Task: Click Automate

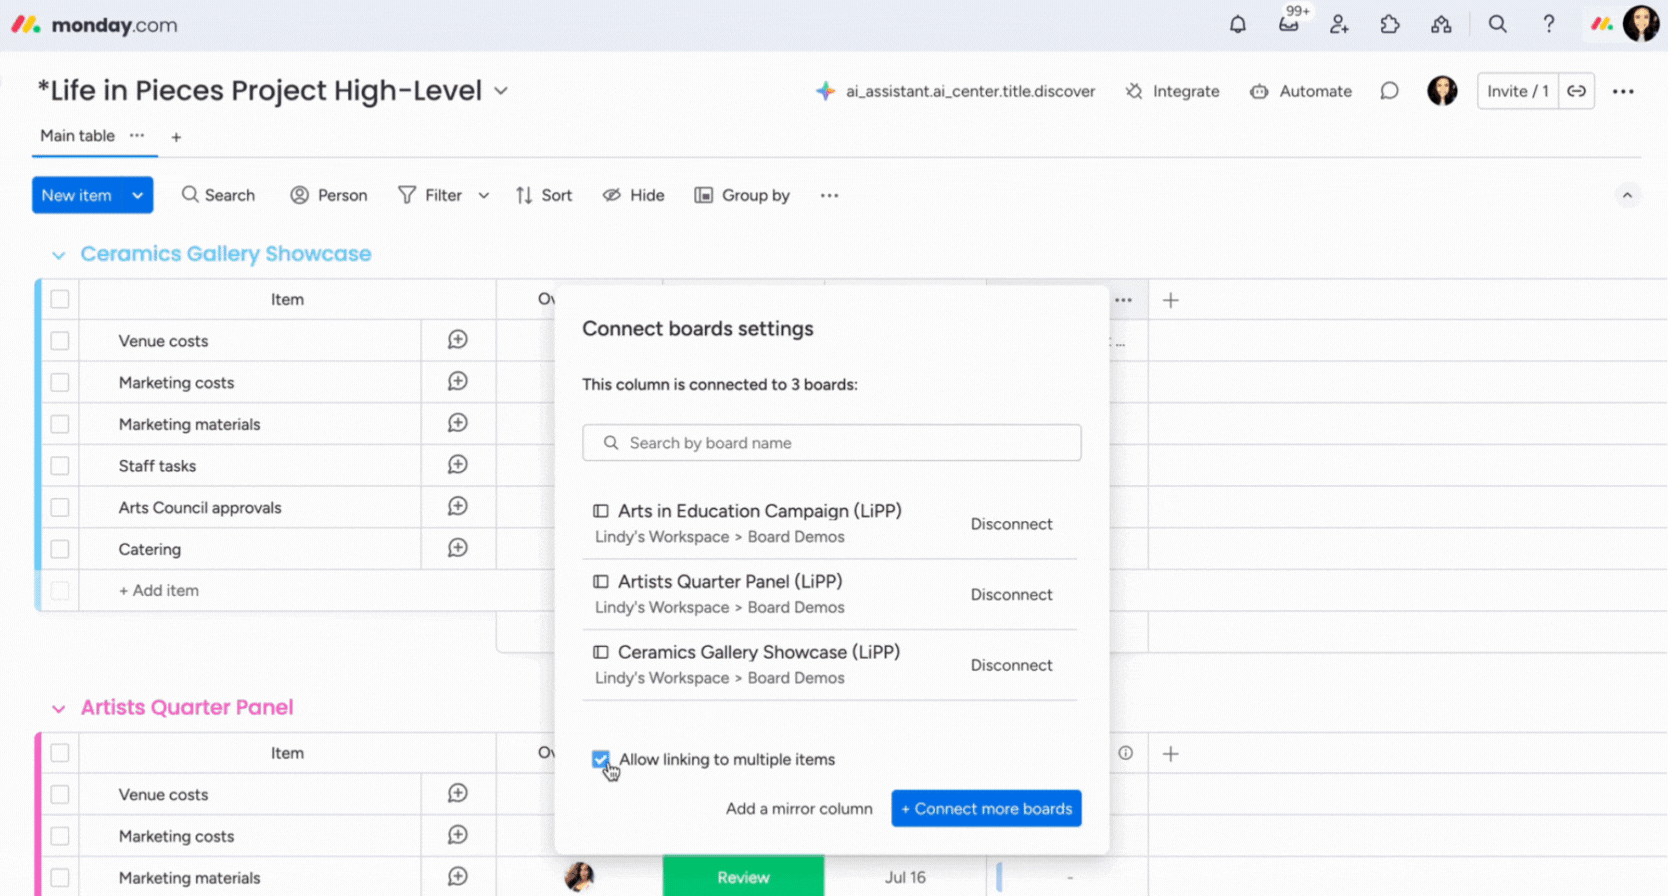Action: point(1301,91)
